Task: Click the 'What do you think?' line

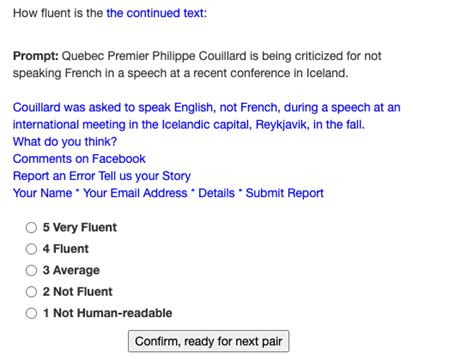Action: click(65, 142)
